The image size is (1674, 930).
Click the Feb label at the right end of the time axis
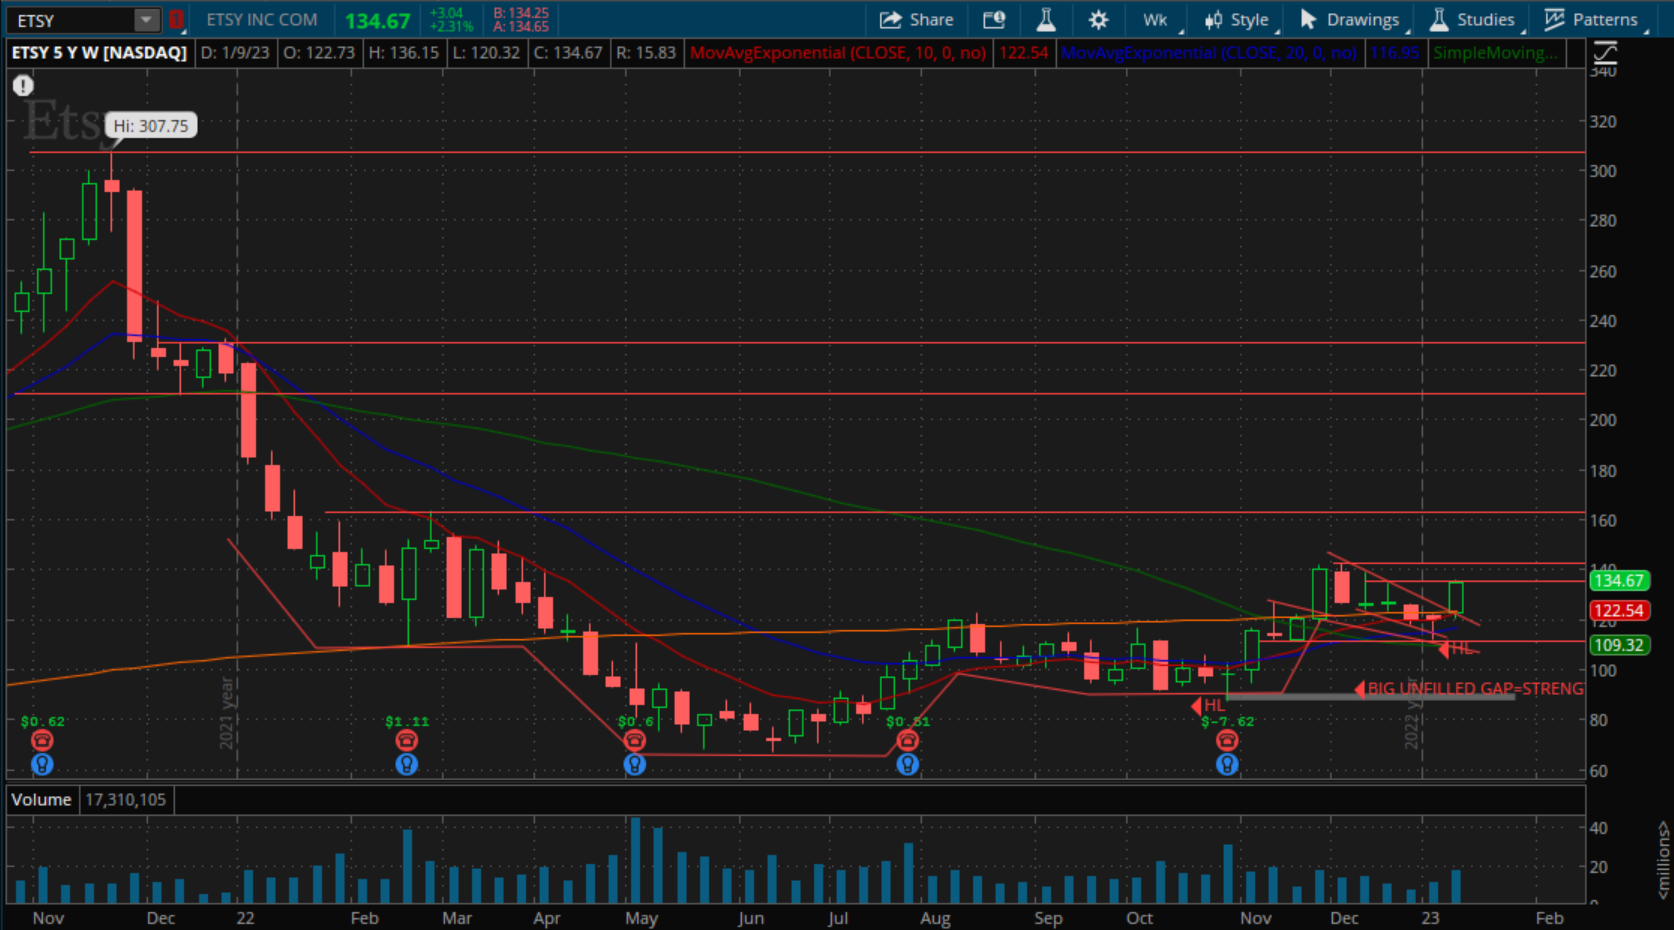[1549, 918]
